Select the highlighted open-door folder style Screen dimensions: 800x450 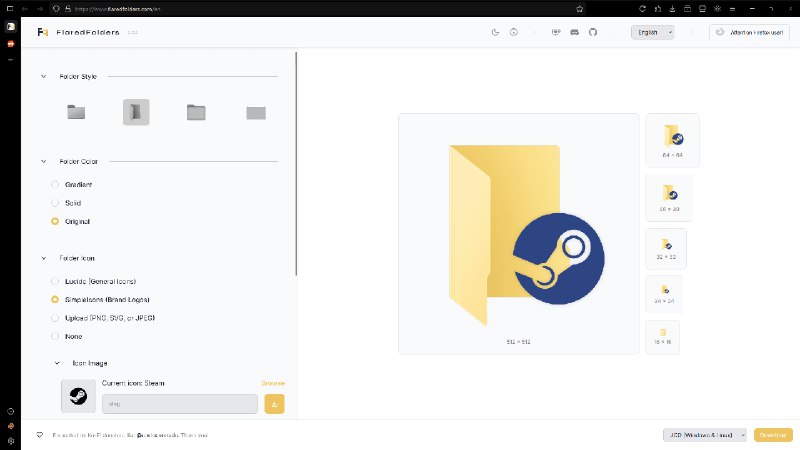click(x=136, y=112)
